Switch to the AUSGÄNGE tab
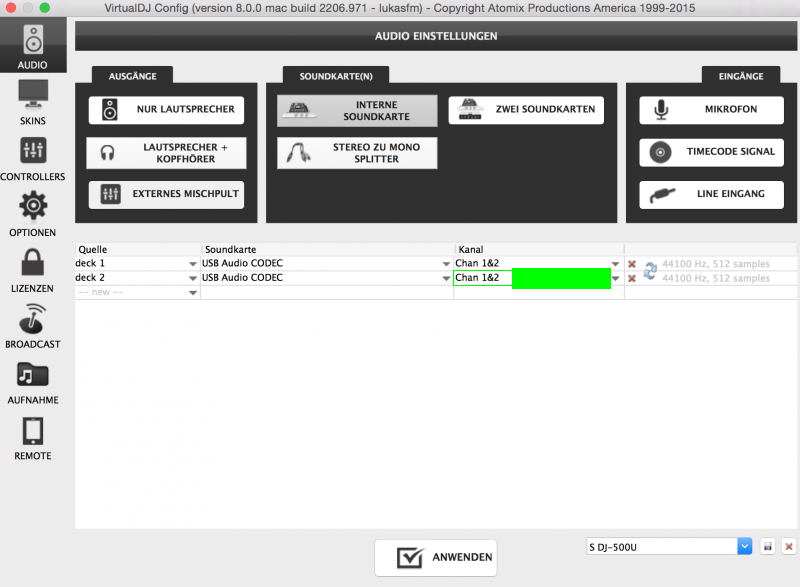Viewport: 800px width, 587px height. tap(133, 75)
